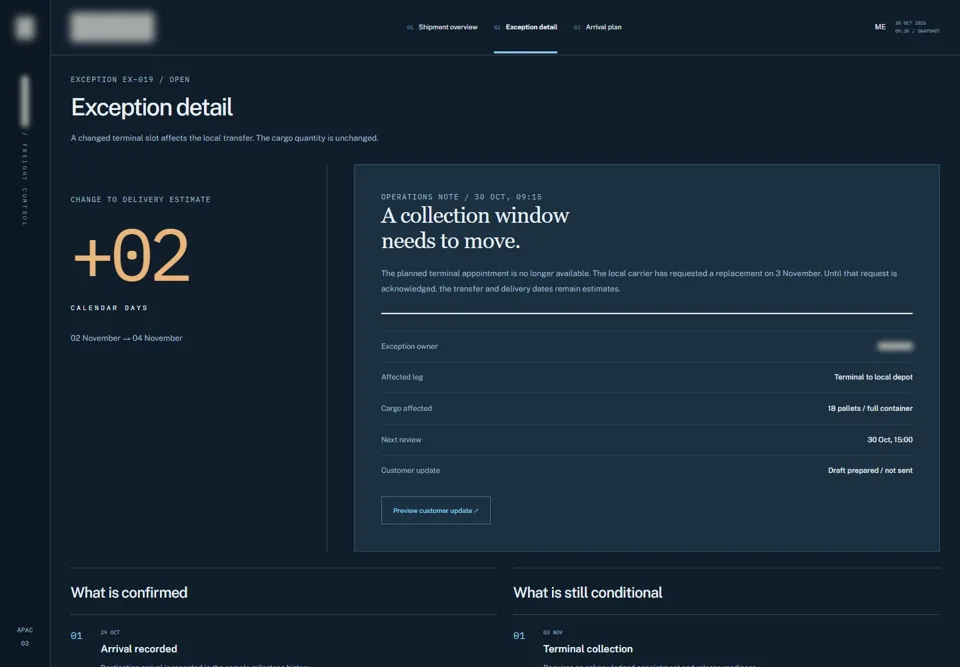Click the 18 pallets / full container value
This screenshot has height=667, width=960.
[x=870, y=409]
